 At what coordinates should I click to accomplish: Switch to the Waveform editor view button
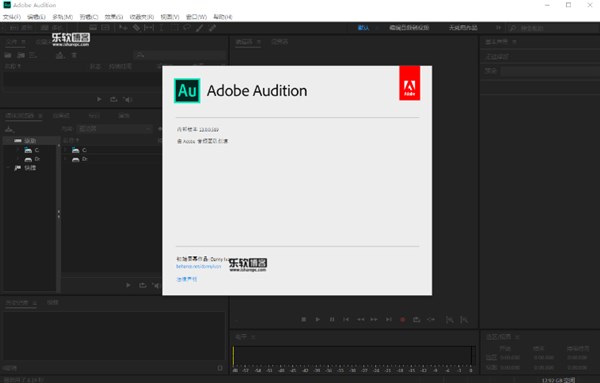coord(20,28)
